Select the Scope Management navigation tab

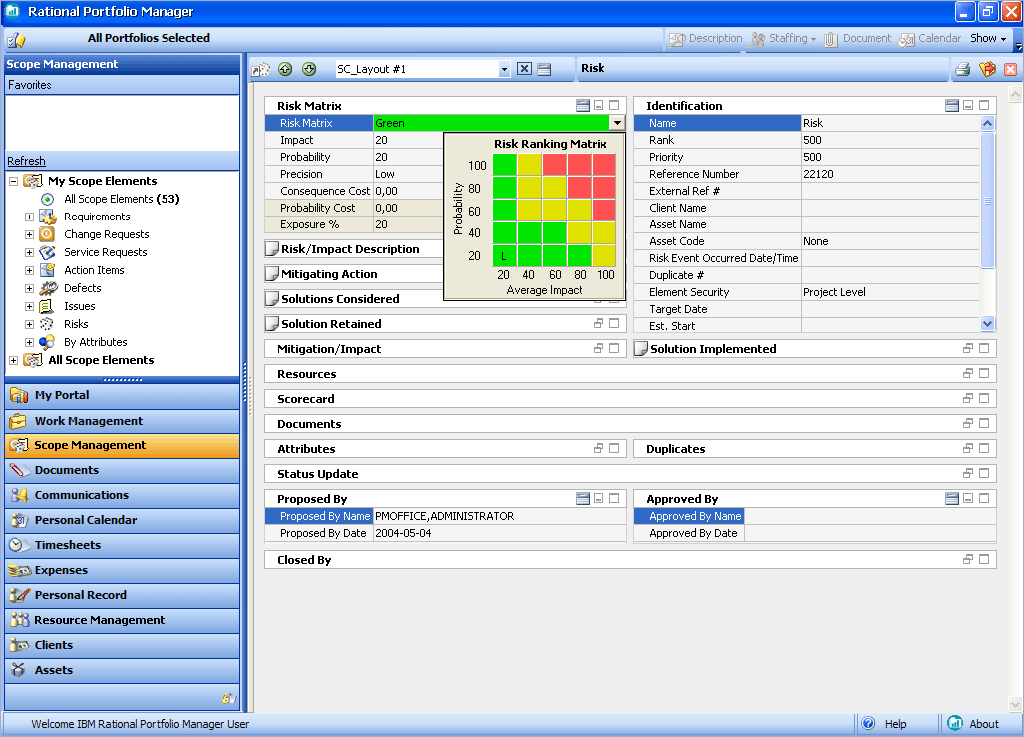point(122,445)
